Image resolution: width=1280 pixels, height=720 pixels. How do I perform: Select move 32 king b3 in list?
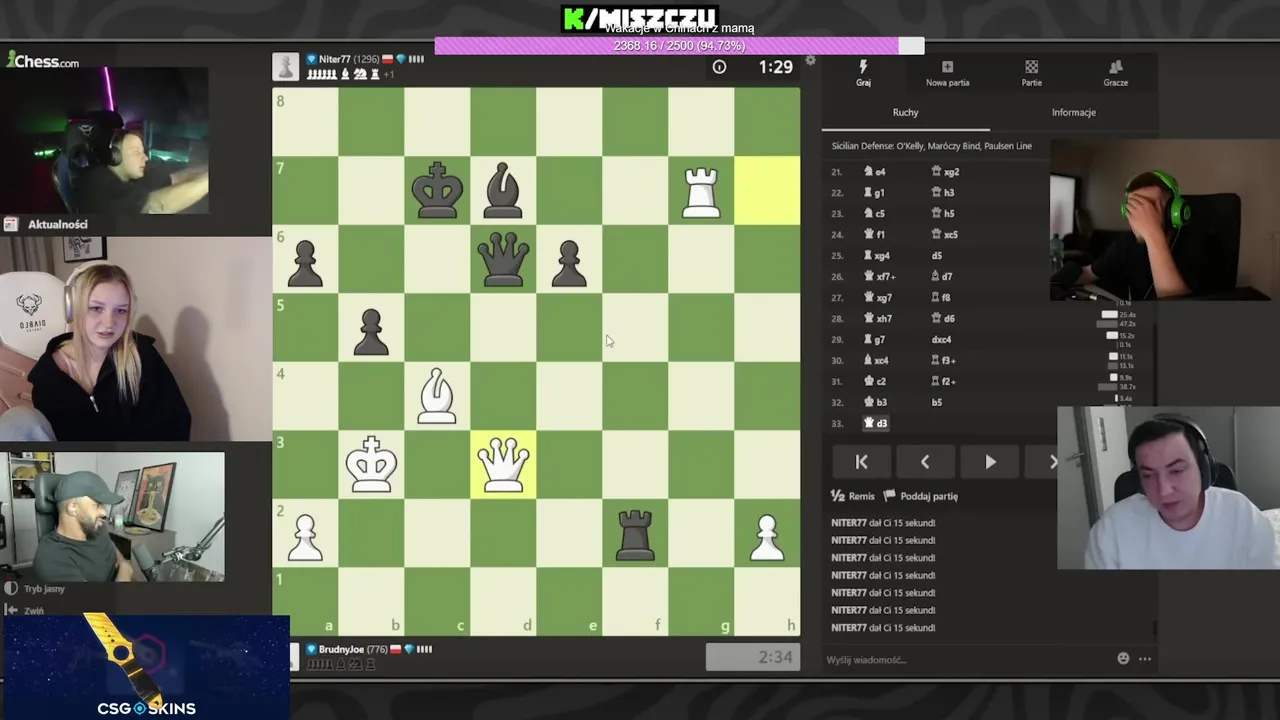click(x=875, y=403)
